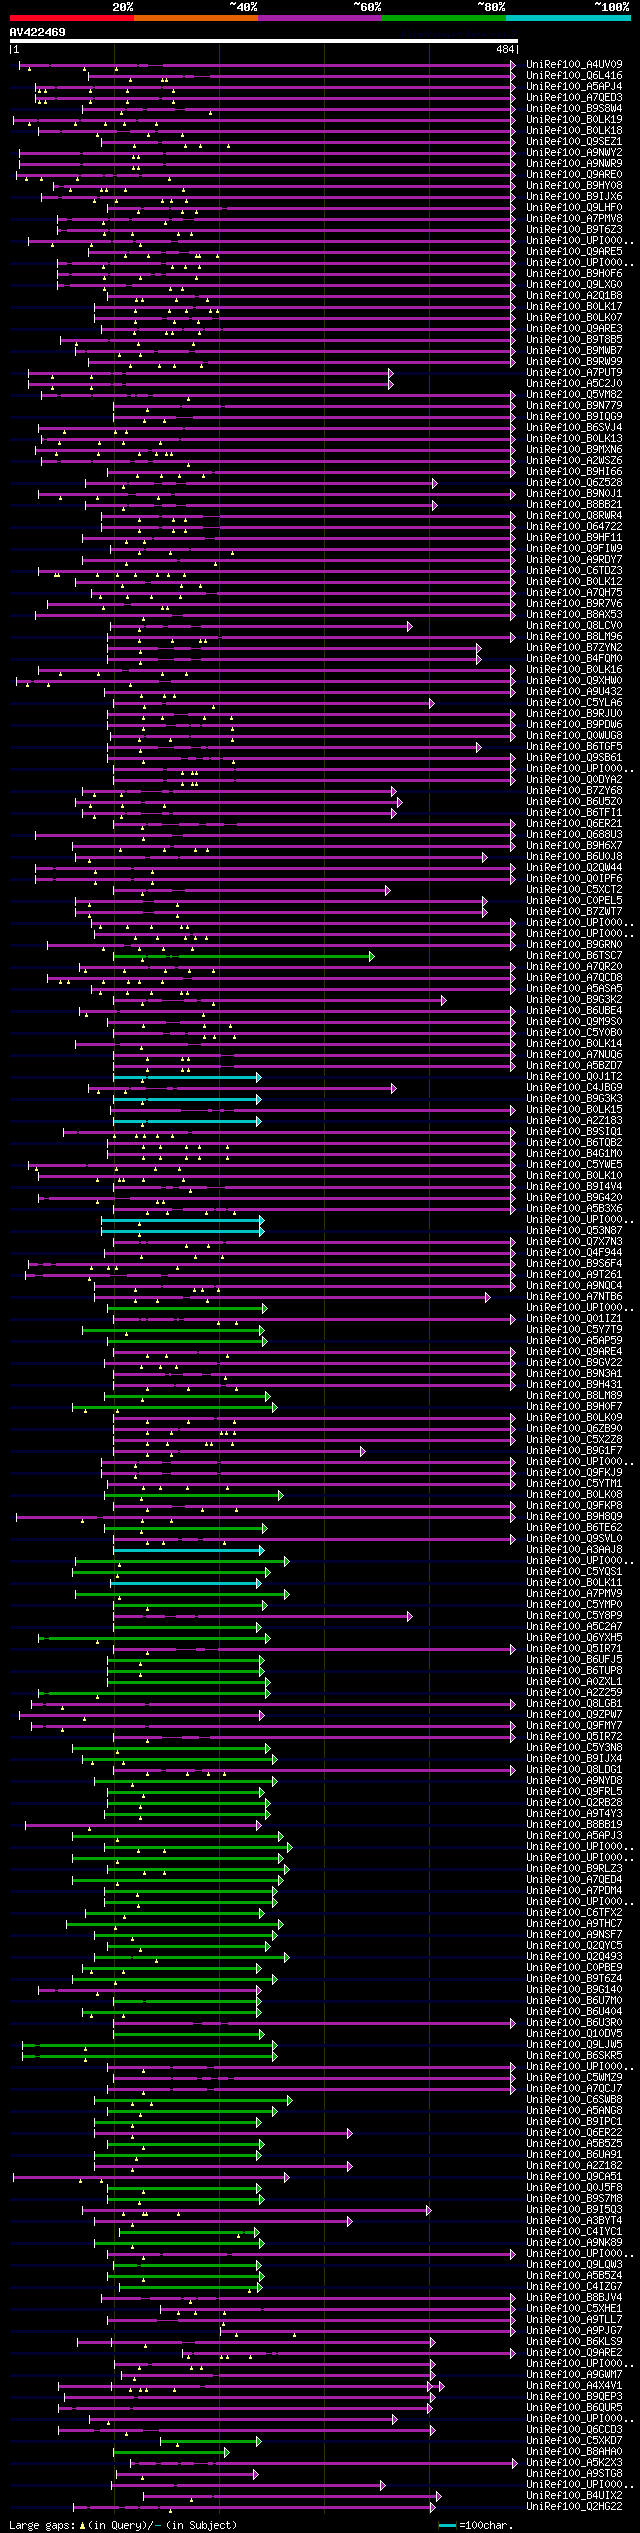Select the UniRef100_B9N779 label
The width and height of the screenshot is (640, 2533).
[574, 406]
